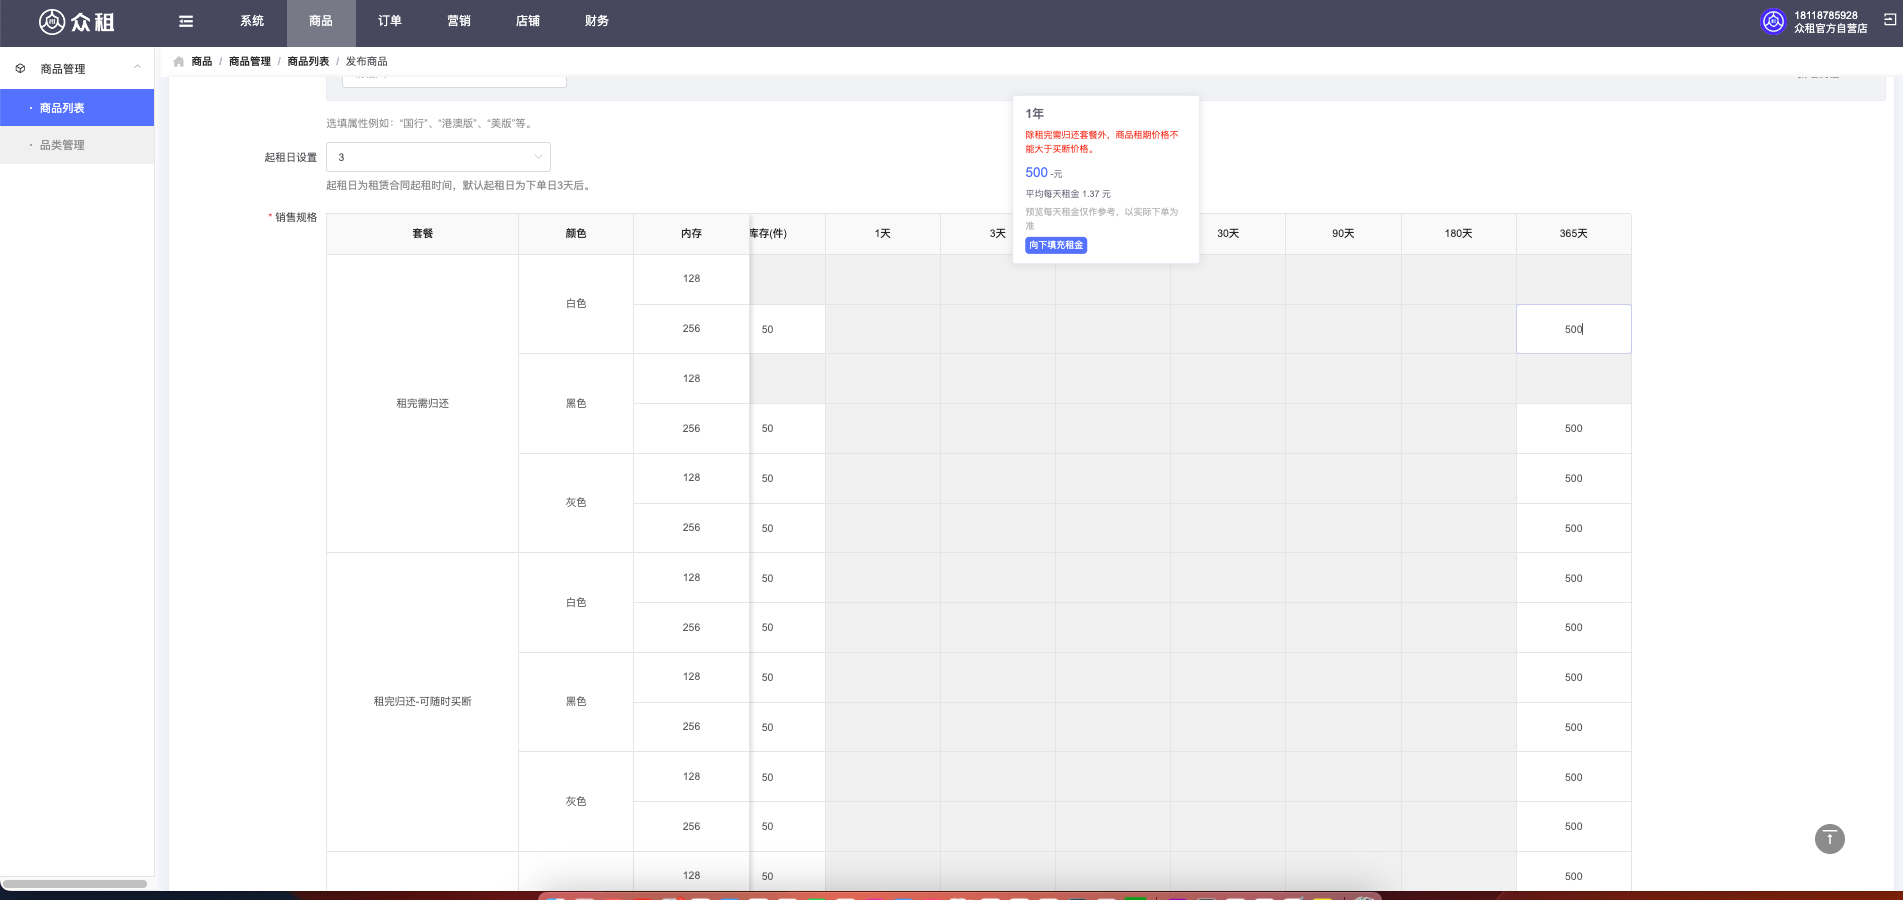This screenshot has width=1903, height=900.
Task: Click the 套餐 column header
Action: tap(422, 233)
